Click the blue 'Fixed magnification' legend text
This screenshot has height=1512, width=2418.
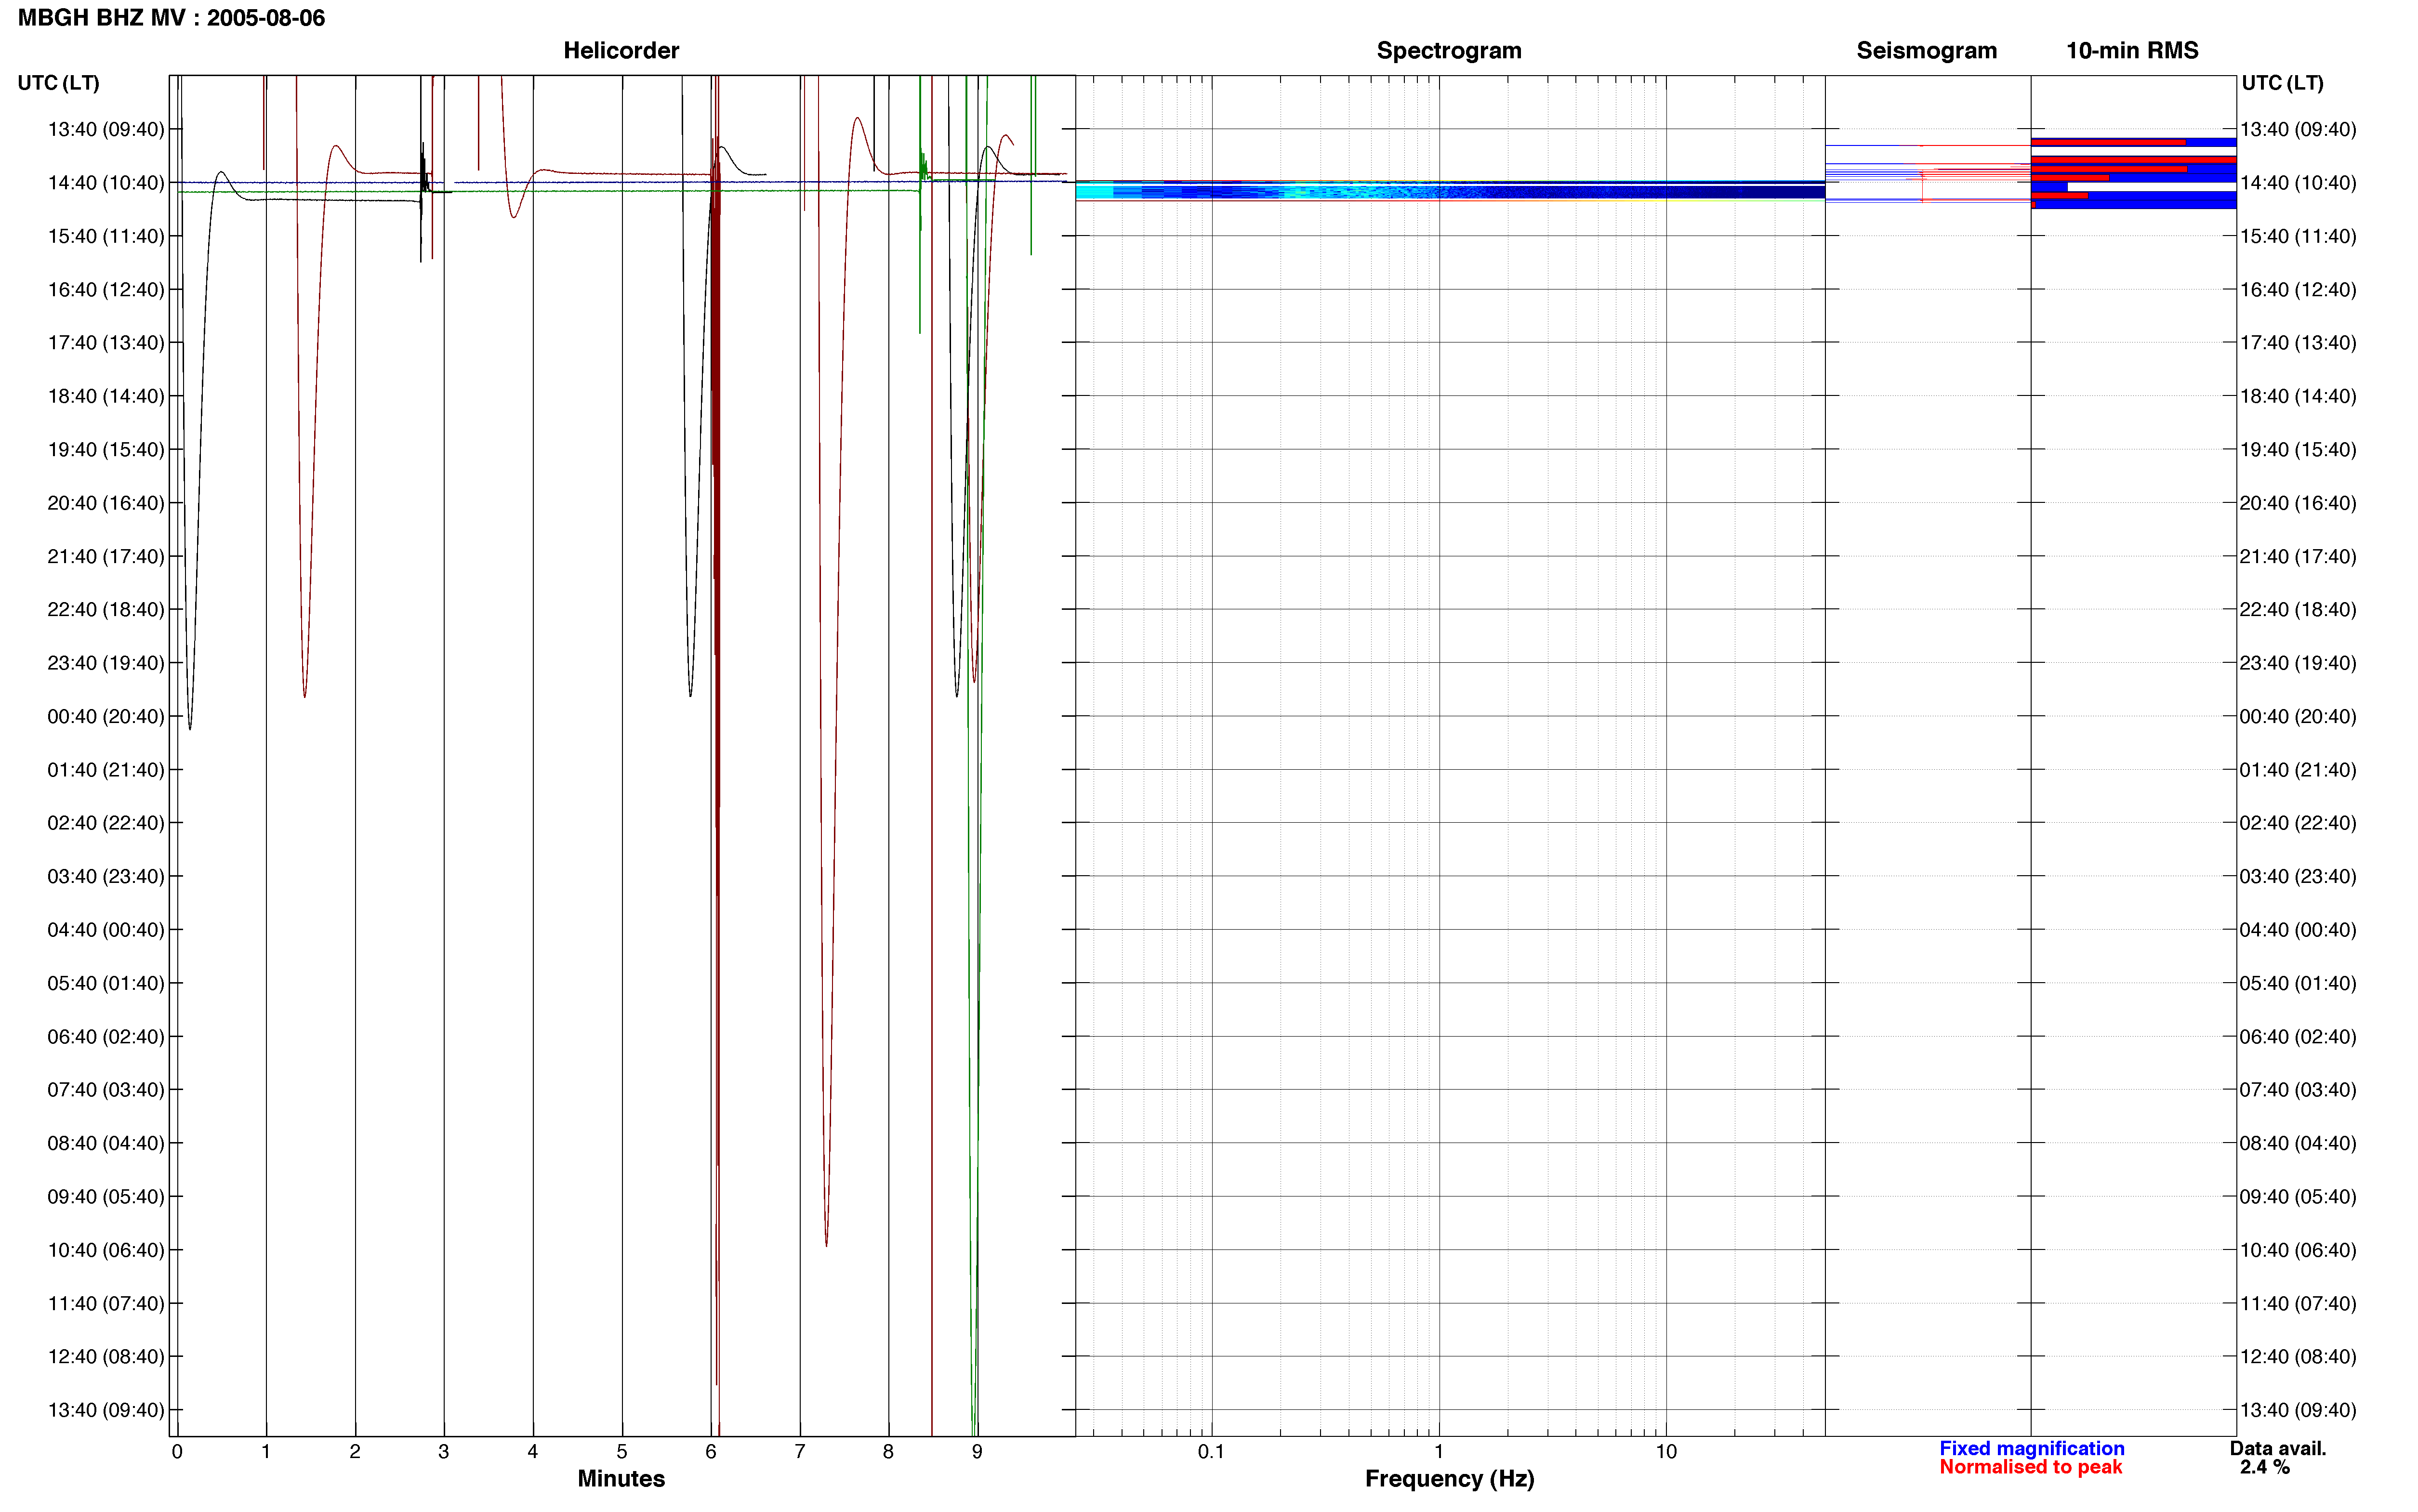(2031, 1449)
